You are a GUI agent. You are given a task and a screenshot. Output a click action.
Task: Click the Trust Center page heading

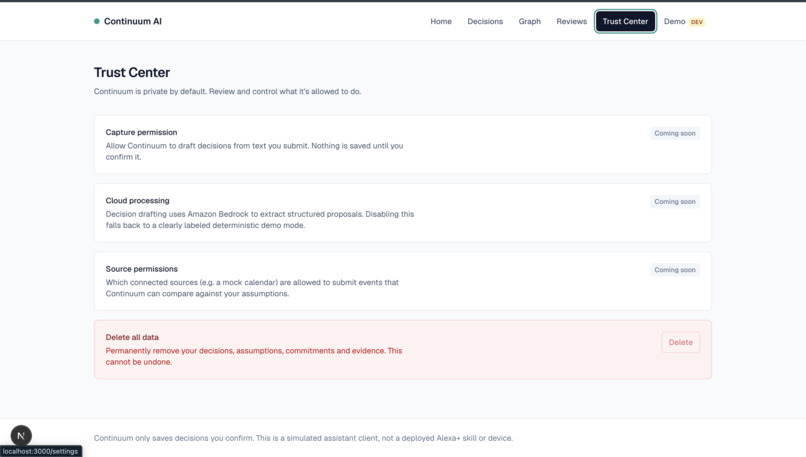pyautogui.click(x=132, y=72)
